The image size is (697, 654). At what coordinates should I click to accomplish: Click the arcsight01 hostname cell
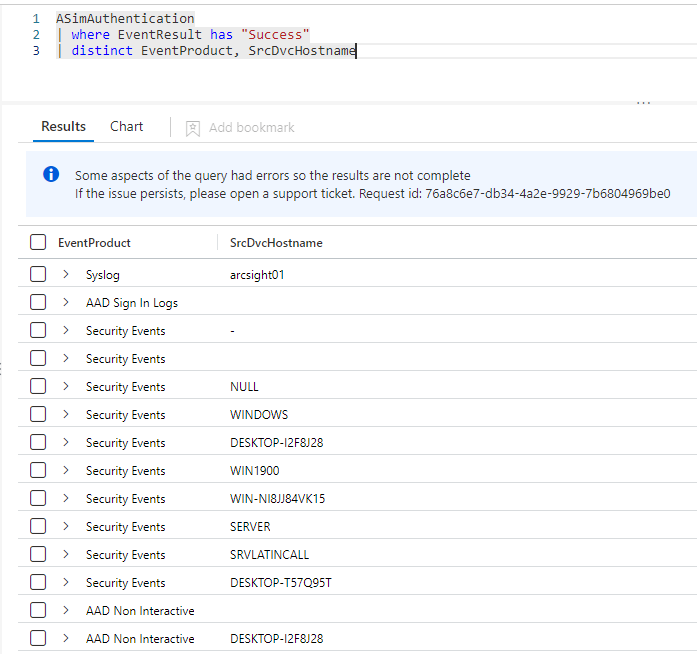tap(257, 275)
